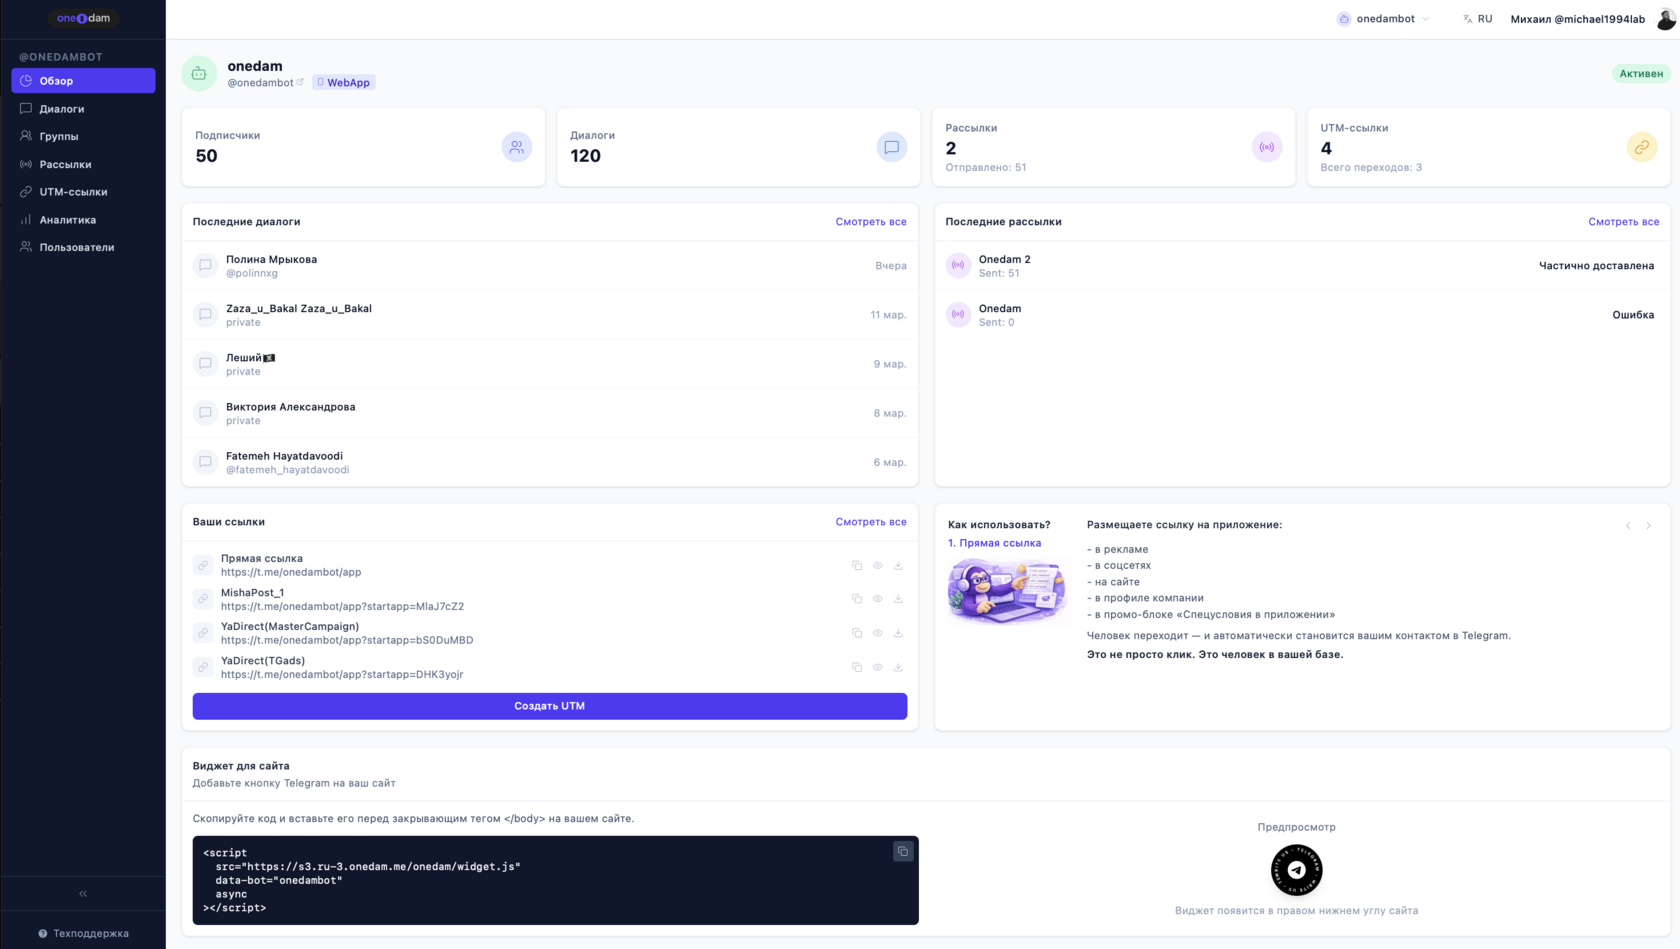View all recent dialogs via Смотреть все
Screen dimensions: 1680x949
point(871,222)
